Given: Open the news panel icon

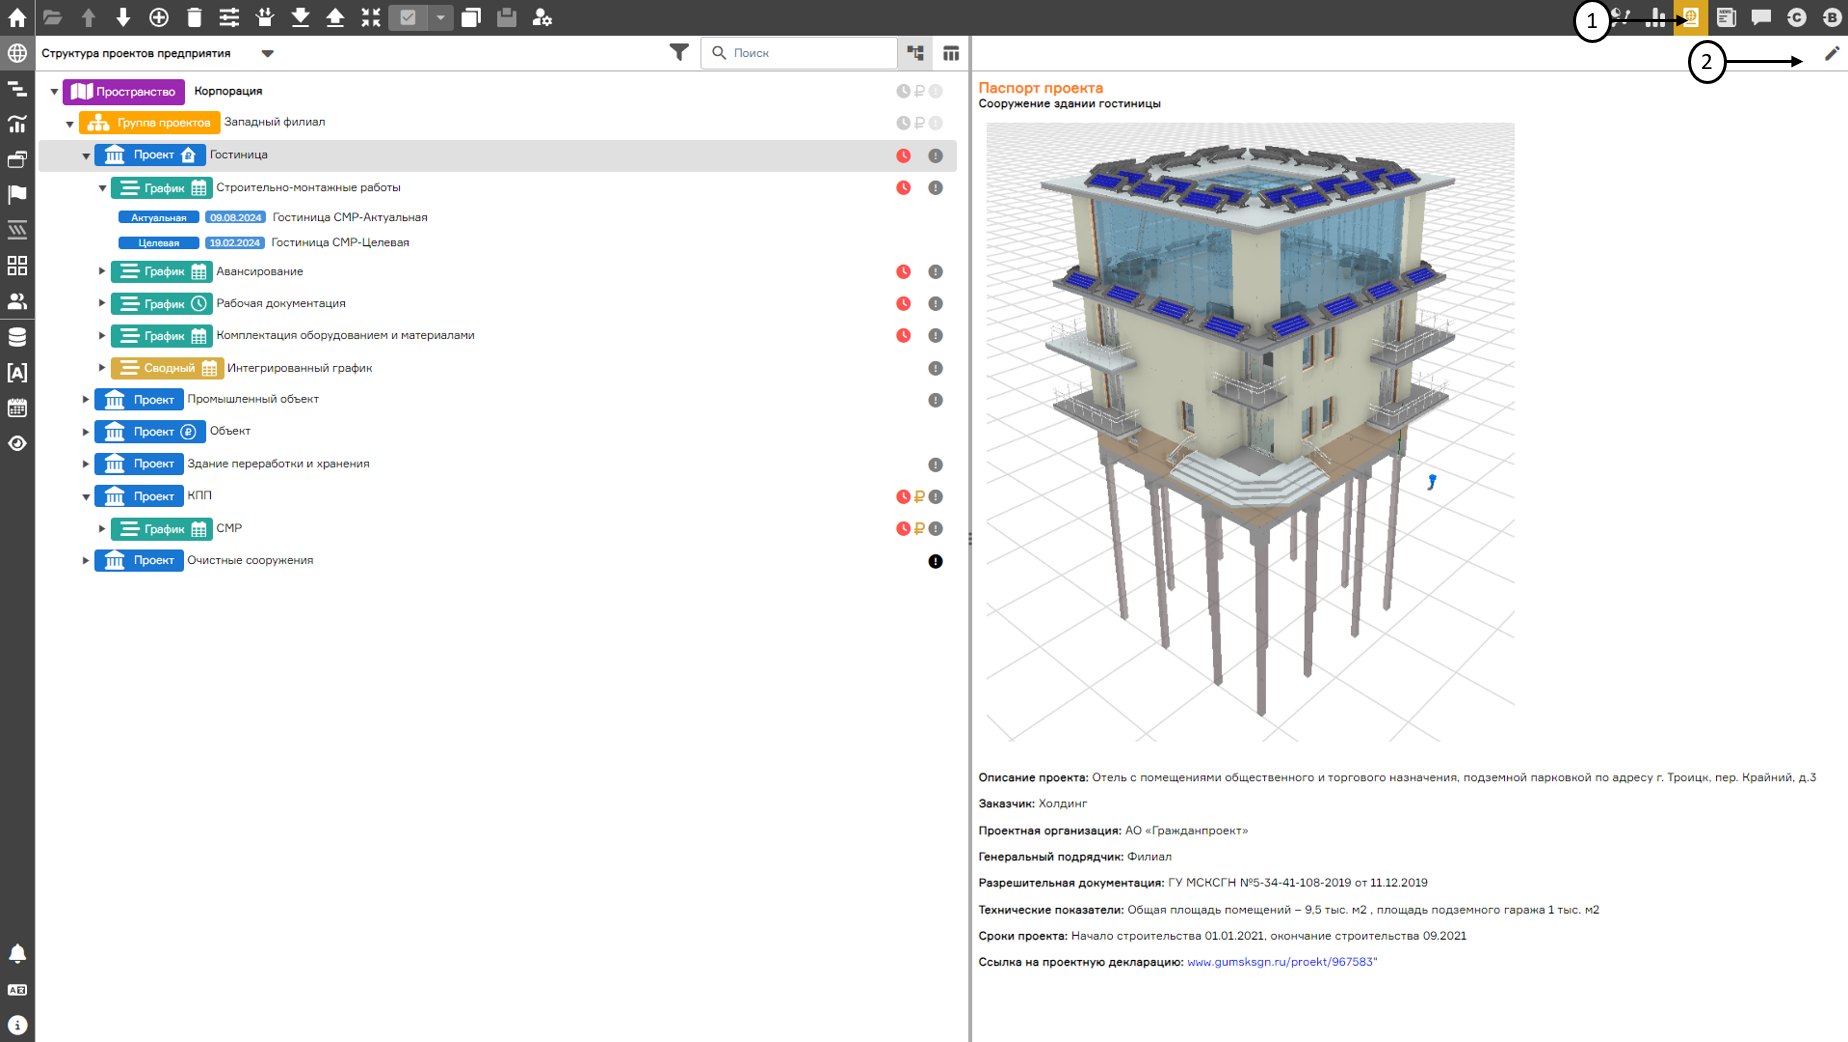Looking at the screenshot, I should pos(1726,17).
